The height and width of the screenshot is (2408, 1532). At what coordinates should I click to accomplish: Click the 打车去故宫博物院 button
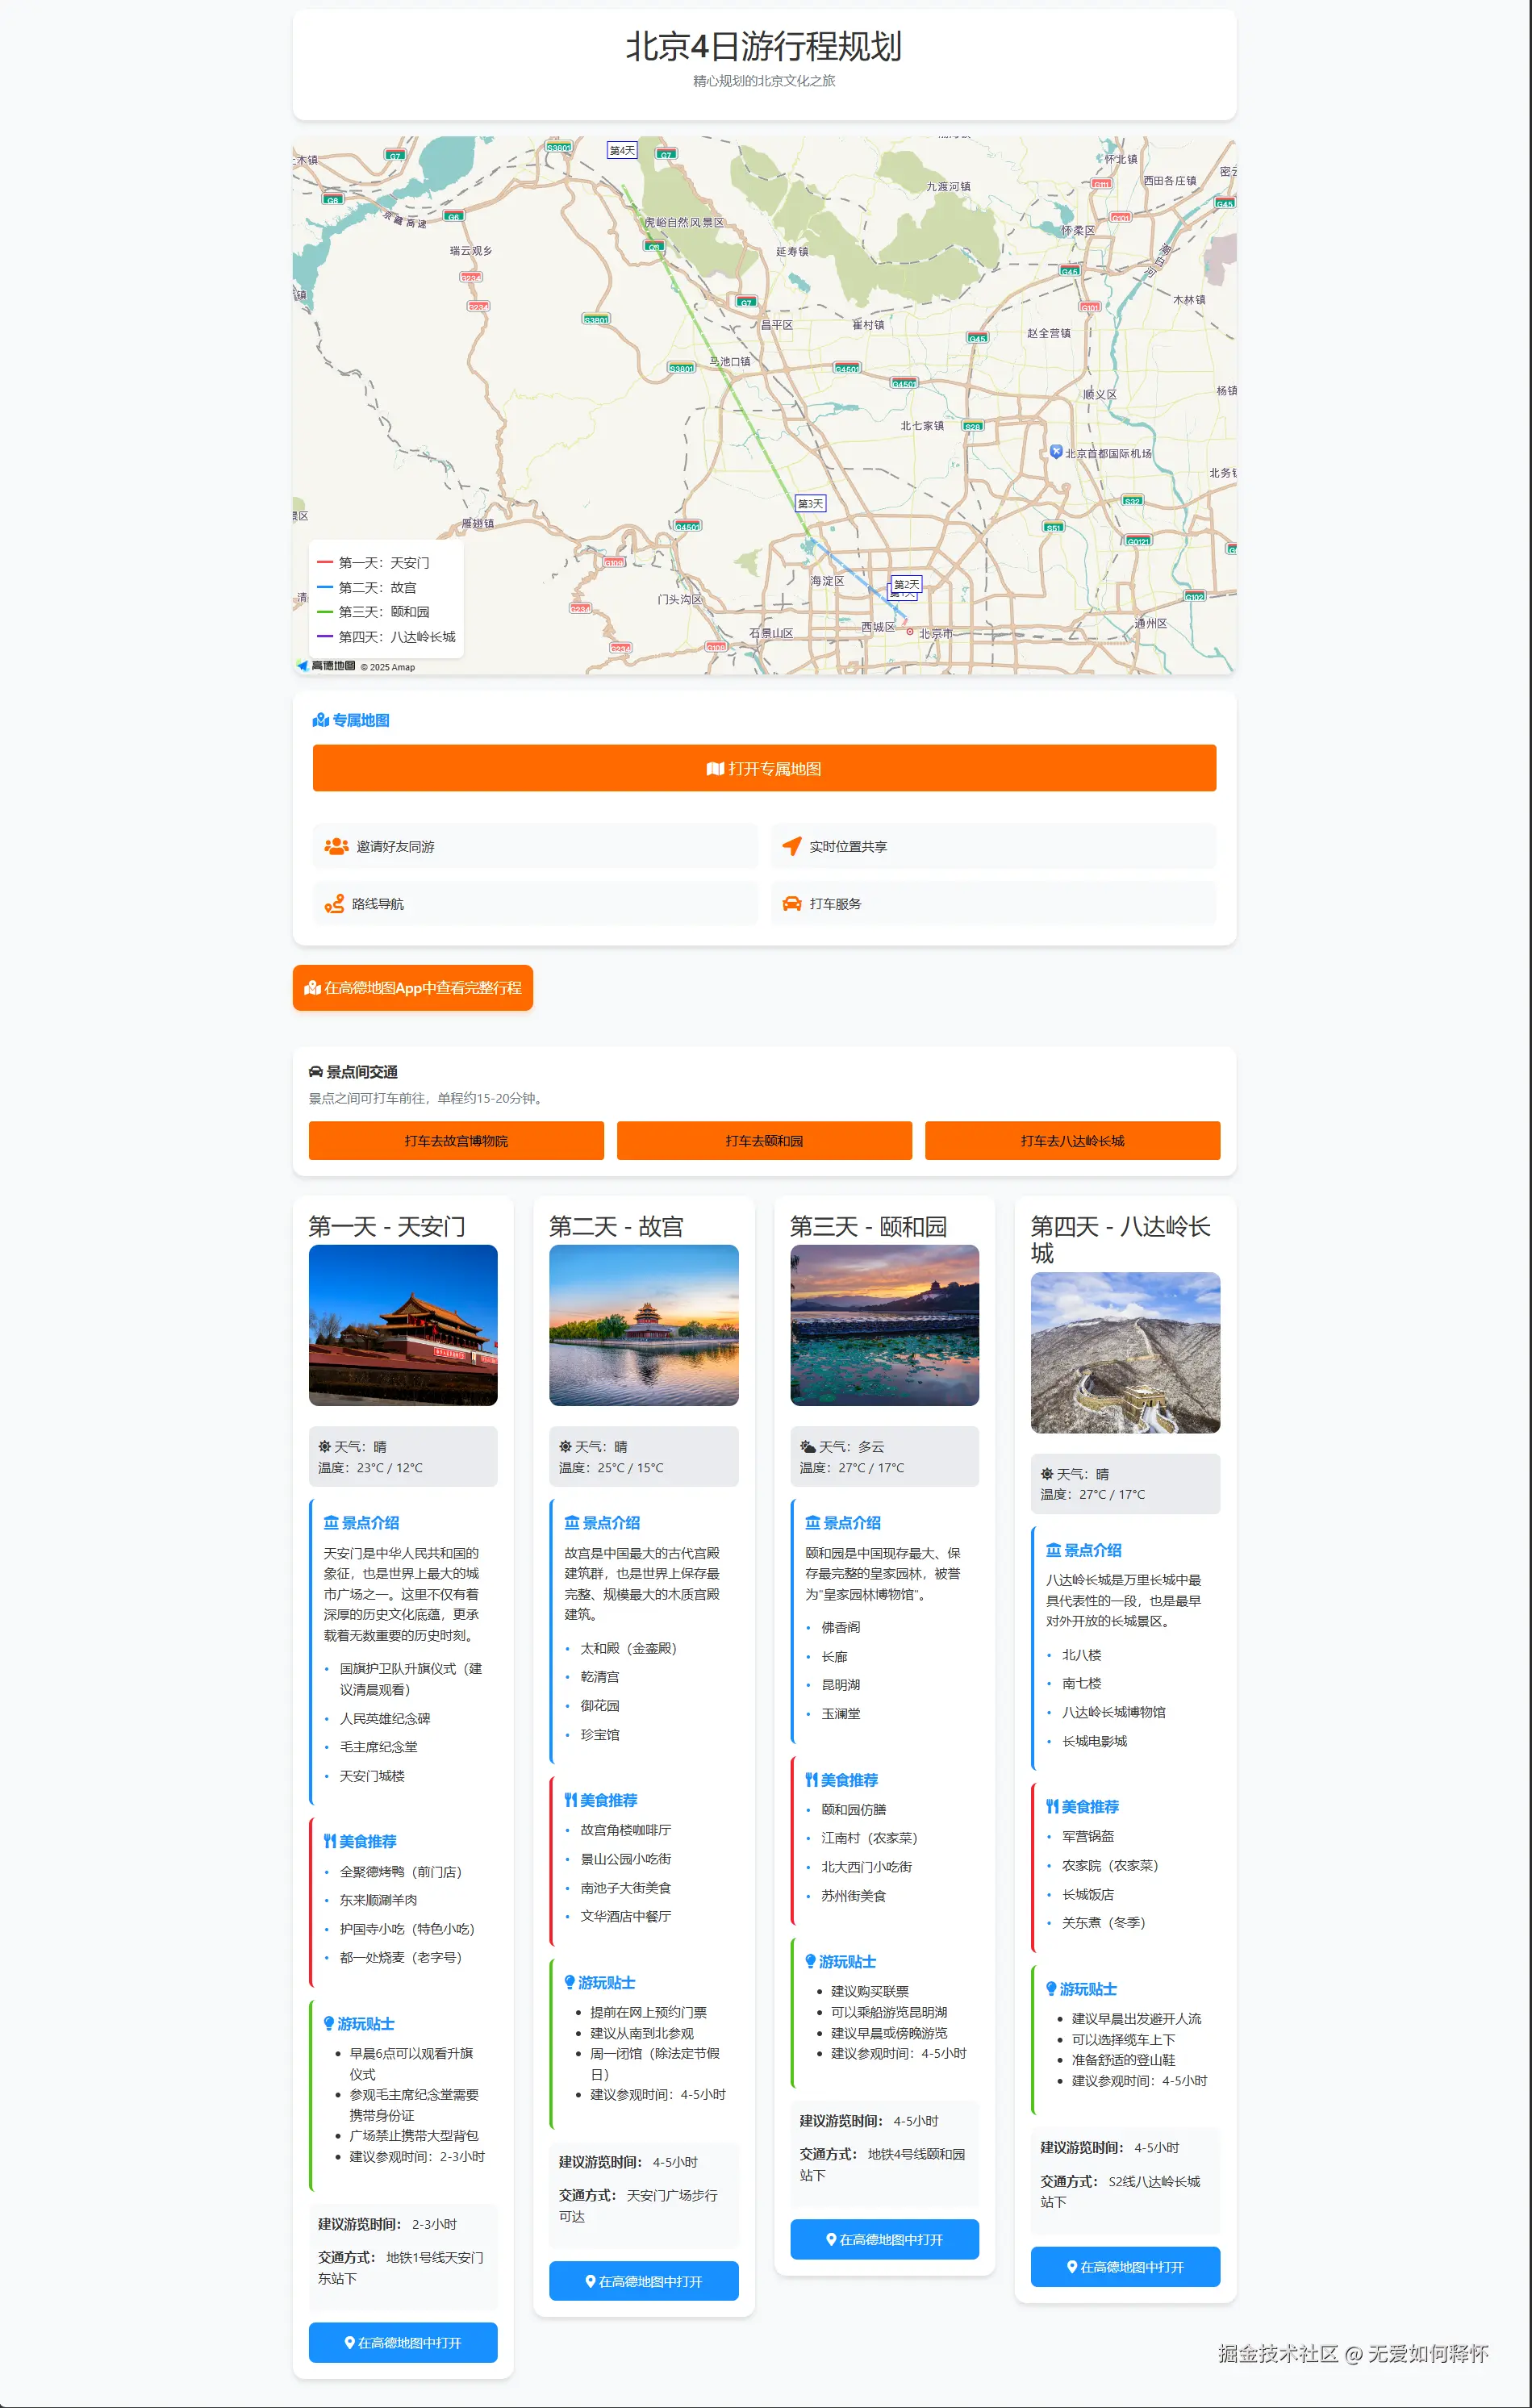[456, 1141]
